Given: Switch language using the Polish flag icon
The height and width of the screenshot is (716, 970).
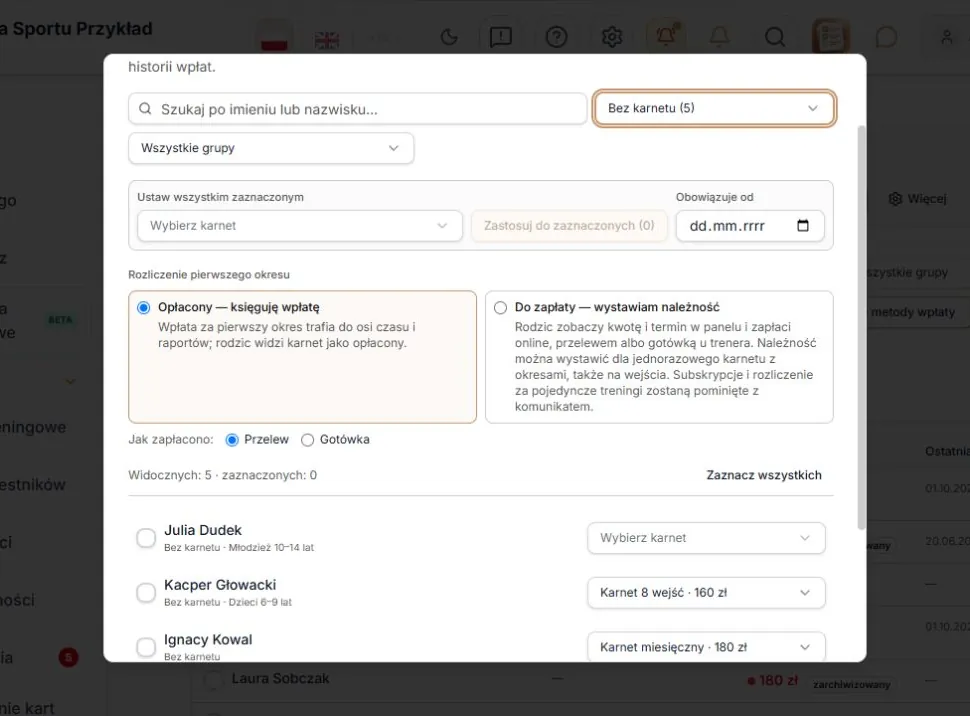Looking at the screenshot, I should tap(273, 37).
